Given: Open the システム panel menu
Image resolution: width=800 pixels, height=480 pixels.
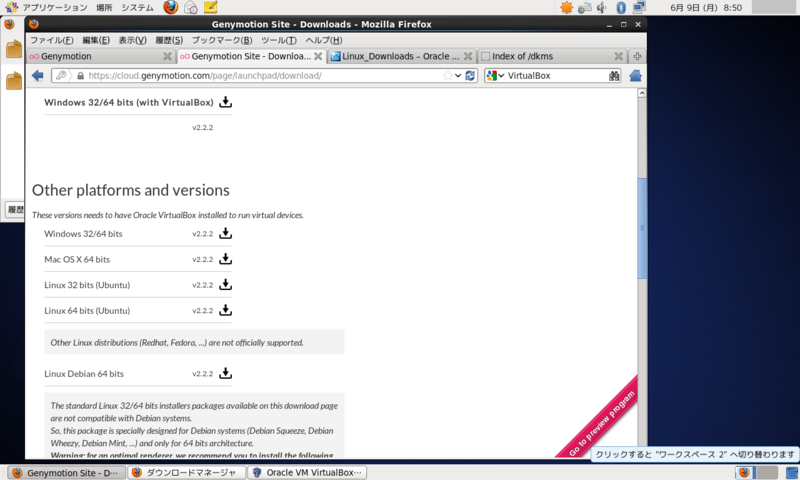Looking at the screenshot, I should coord(137,8).
